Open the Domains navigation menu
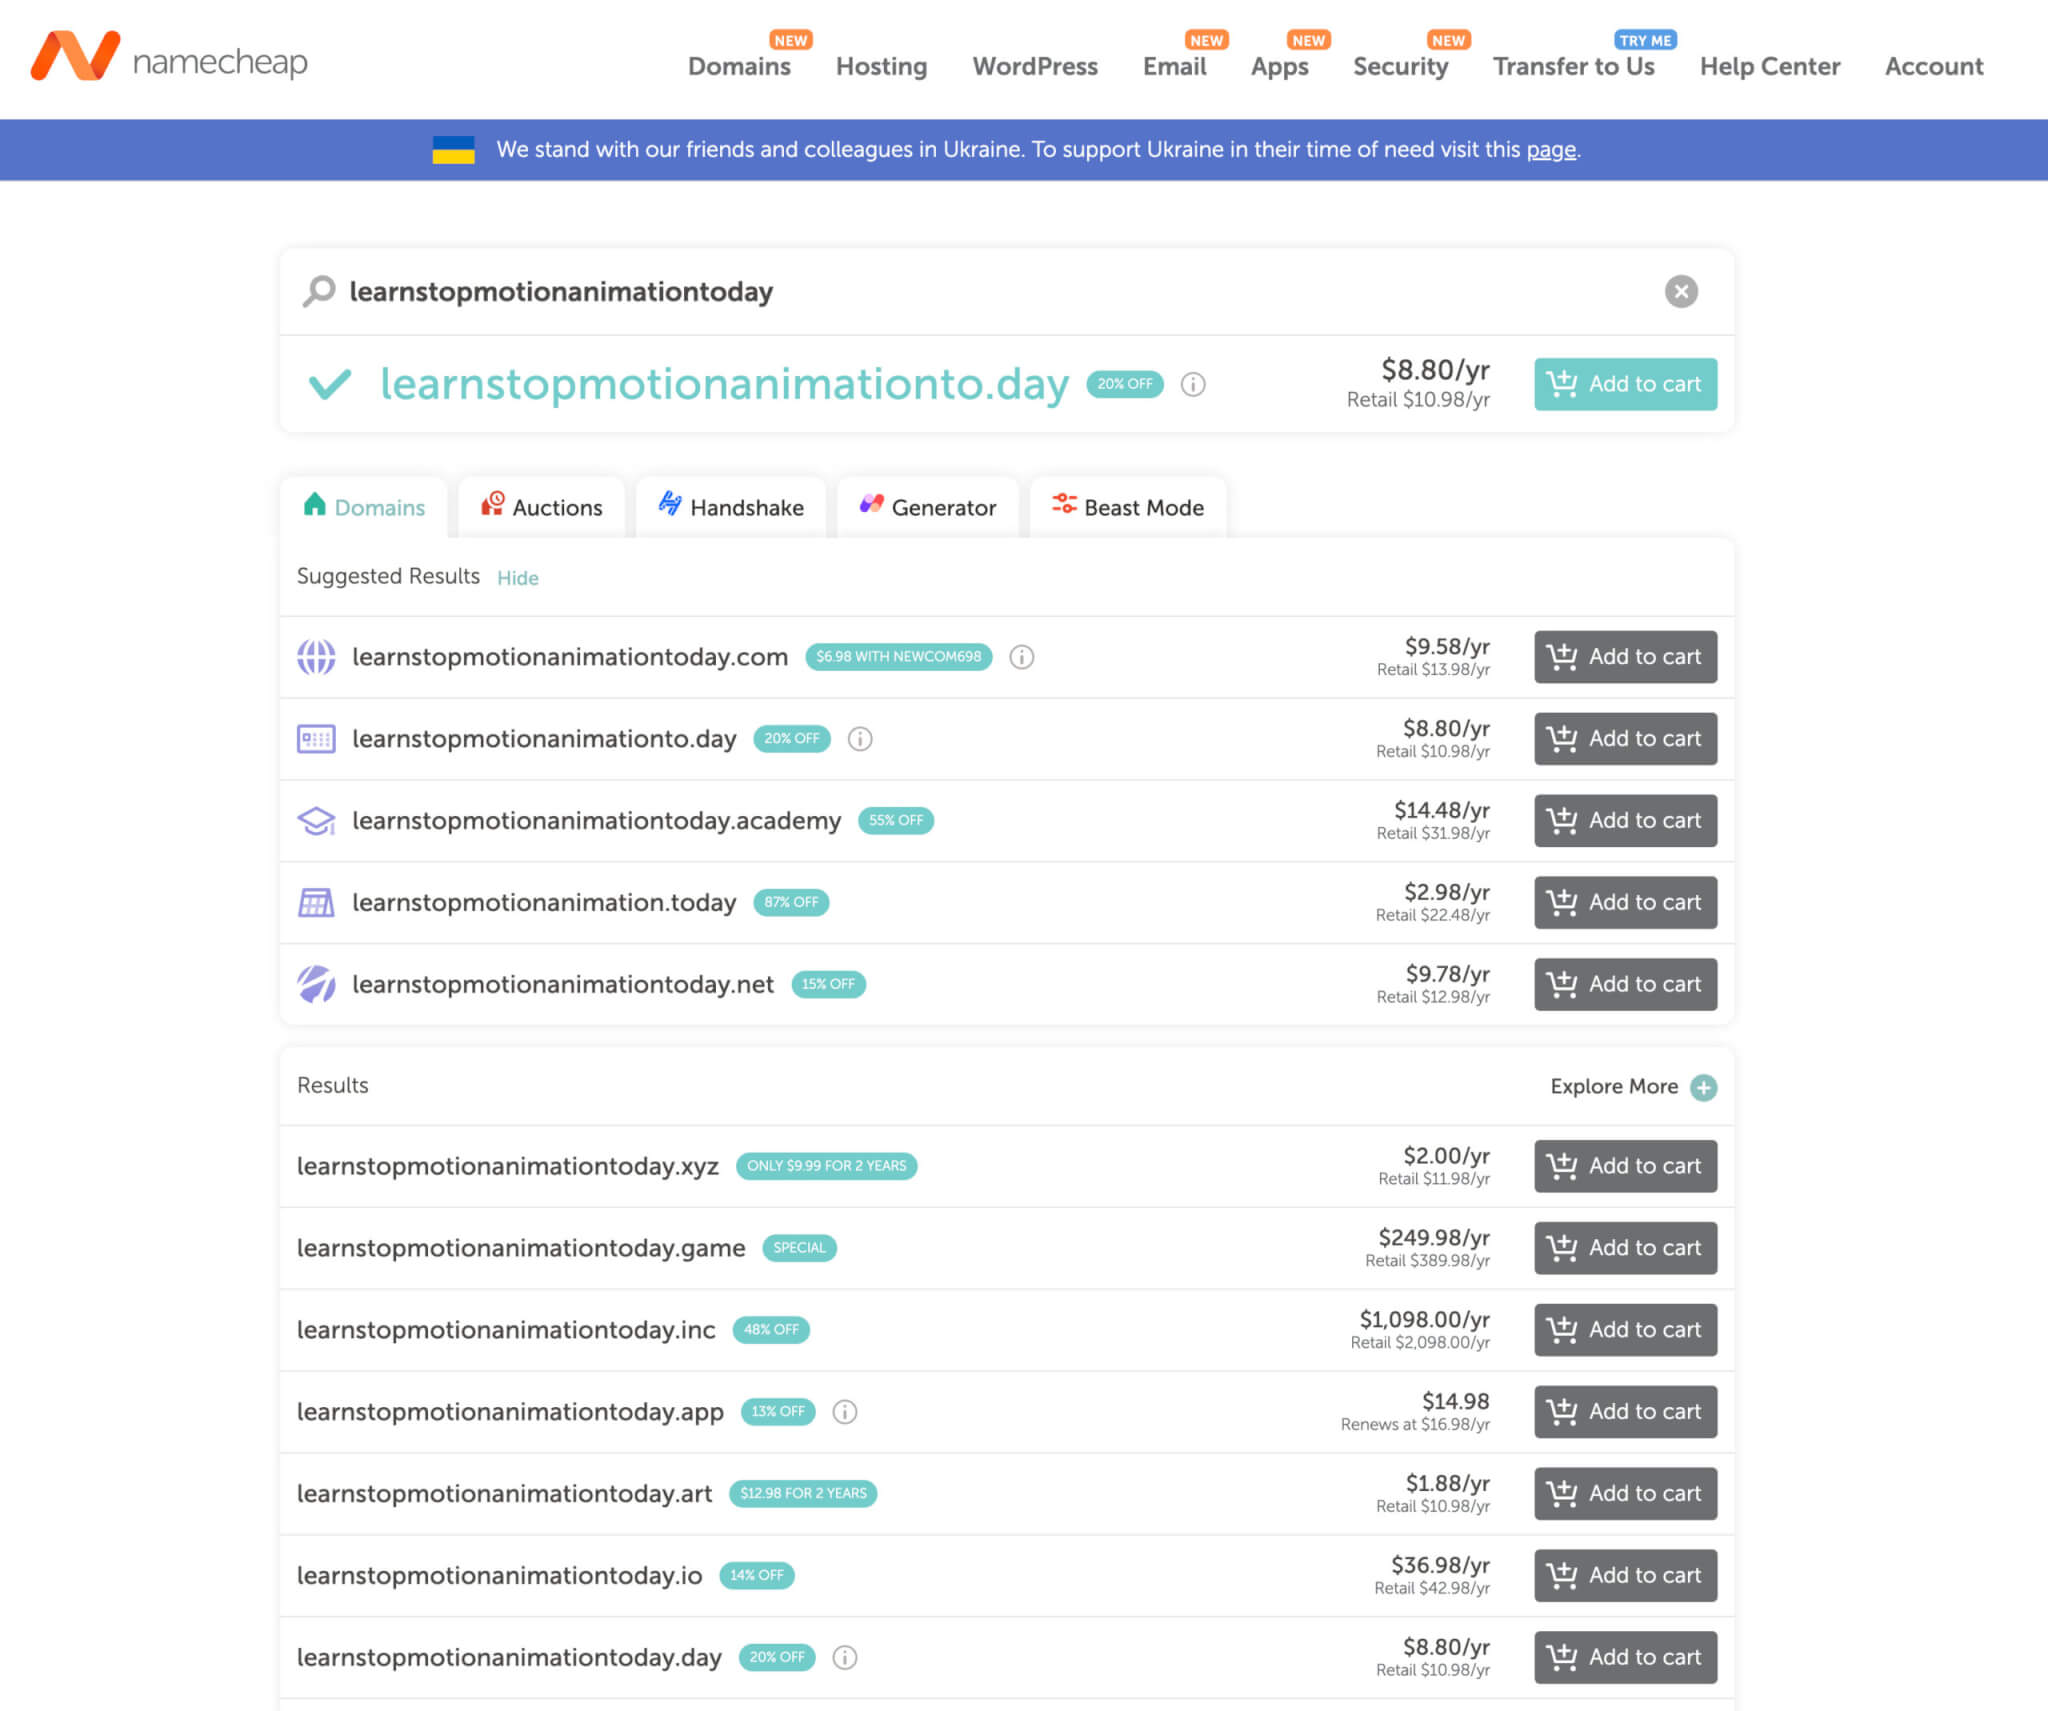2048x1711 pixels. [738, 66]
